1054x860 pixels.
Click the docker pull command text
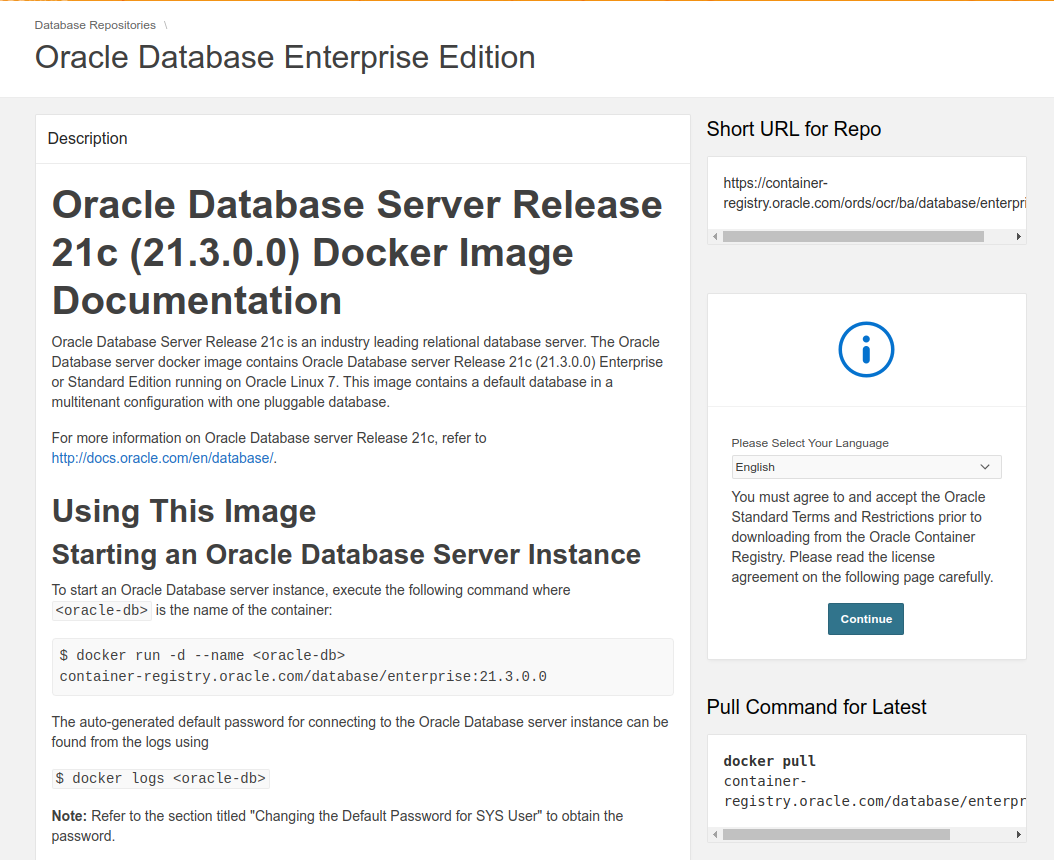pyautogui.click(x=874, y=781)
